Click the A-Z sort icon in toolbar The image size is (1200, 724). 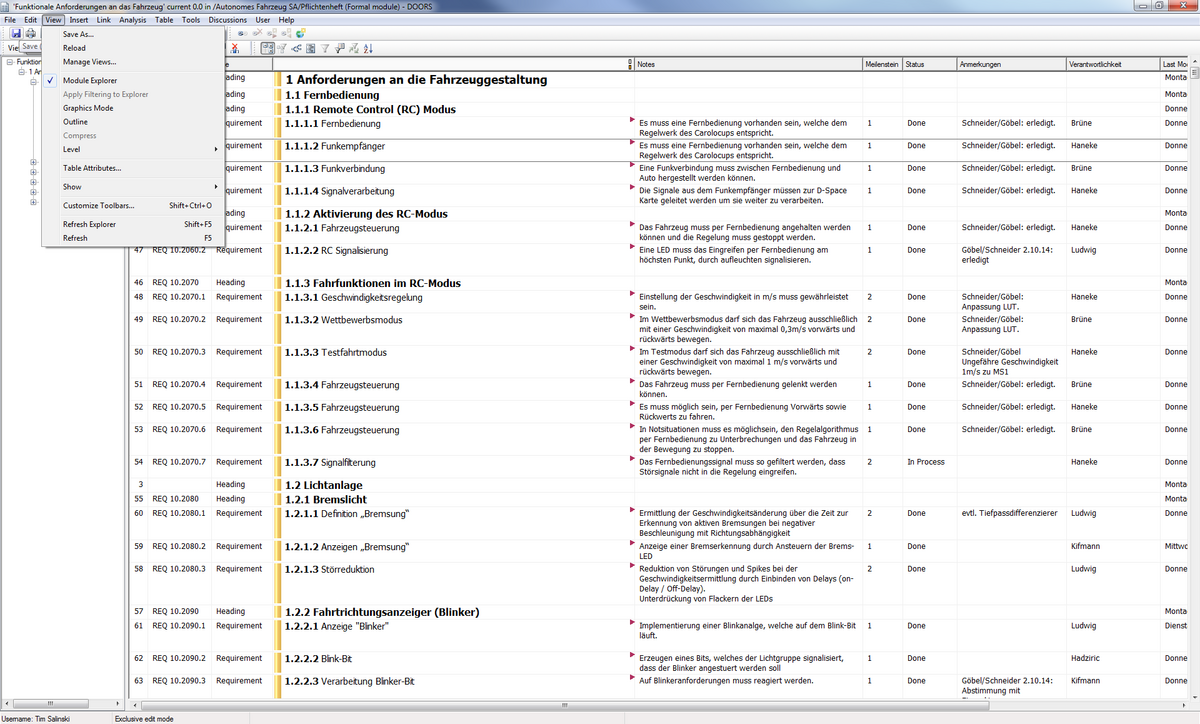coord(368,48)
